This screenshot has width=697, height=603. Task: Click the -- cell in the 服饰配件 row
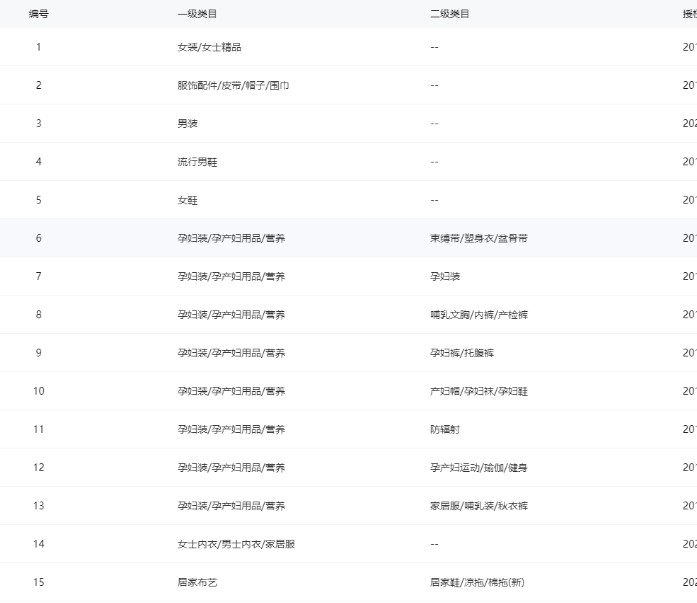click(434, 85)
